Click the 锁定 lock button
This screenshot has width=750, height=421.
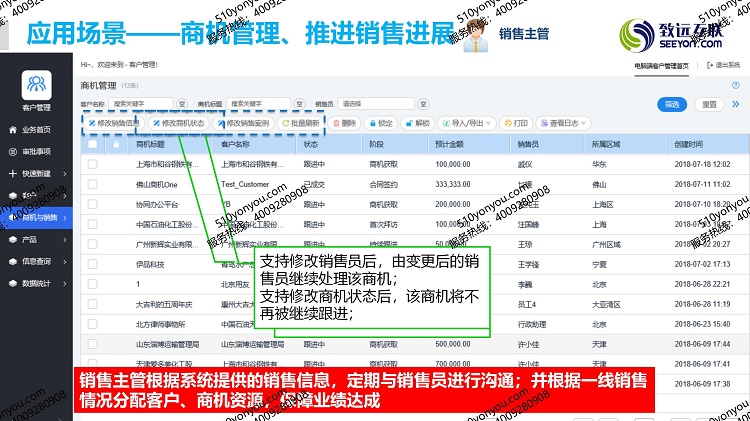[380, 123]
